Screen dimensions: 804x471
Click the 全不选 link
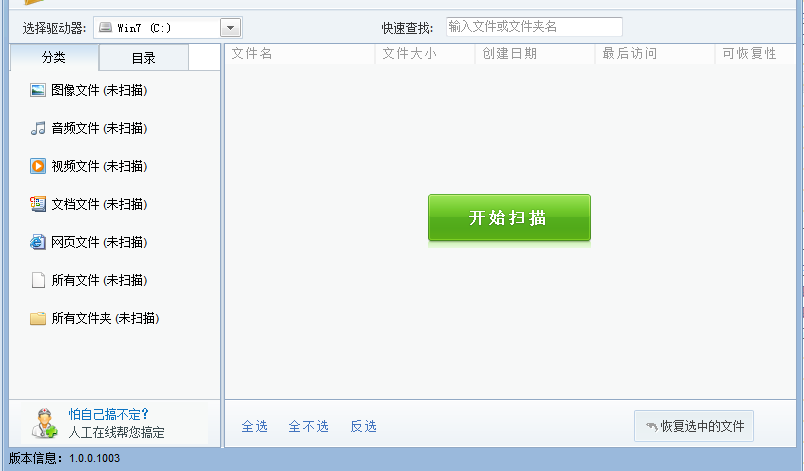coord(308,426)
